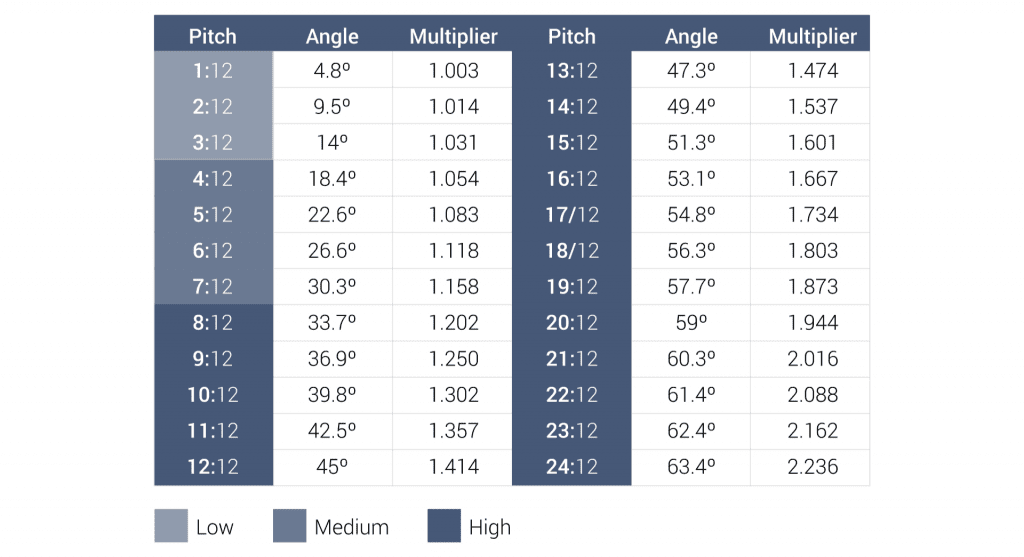Click the High legend color swatch
1024x557 pixels.
(444, 526)
